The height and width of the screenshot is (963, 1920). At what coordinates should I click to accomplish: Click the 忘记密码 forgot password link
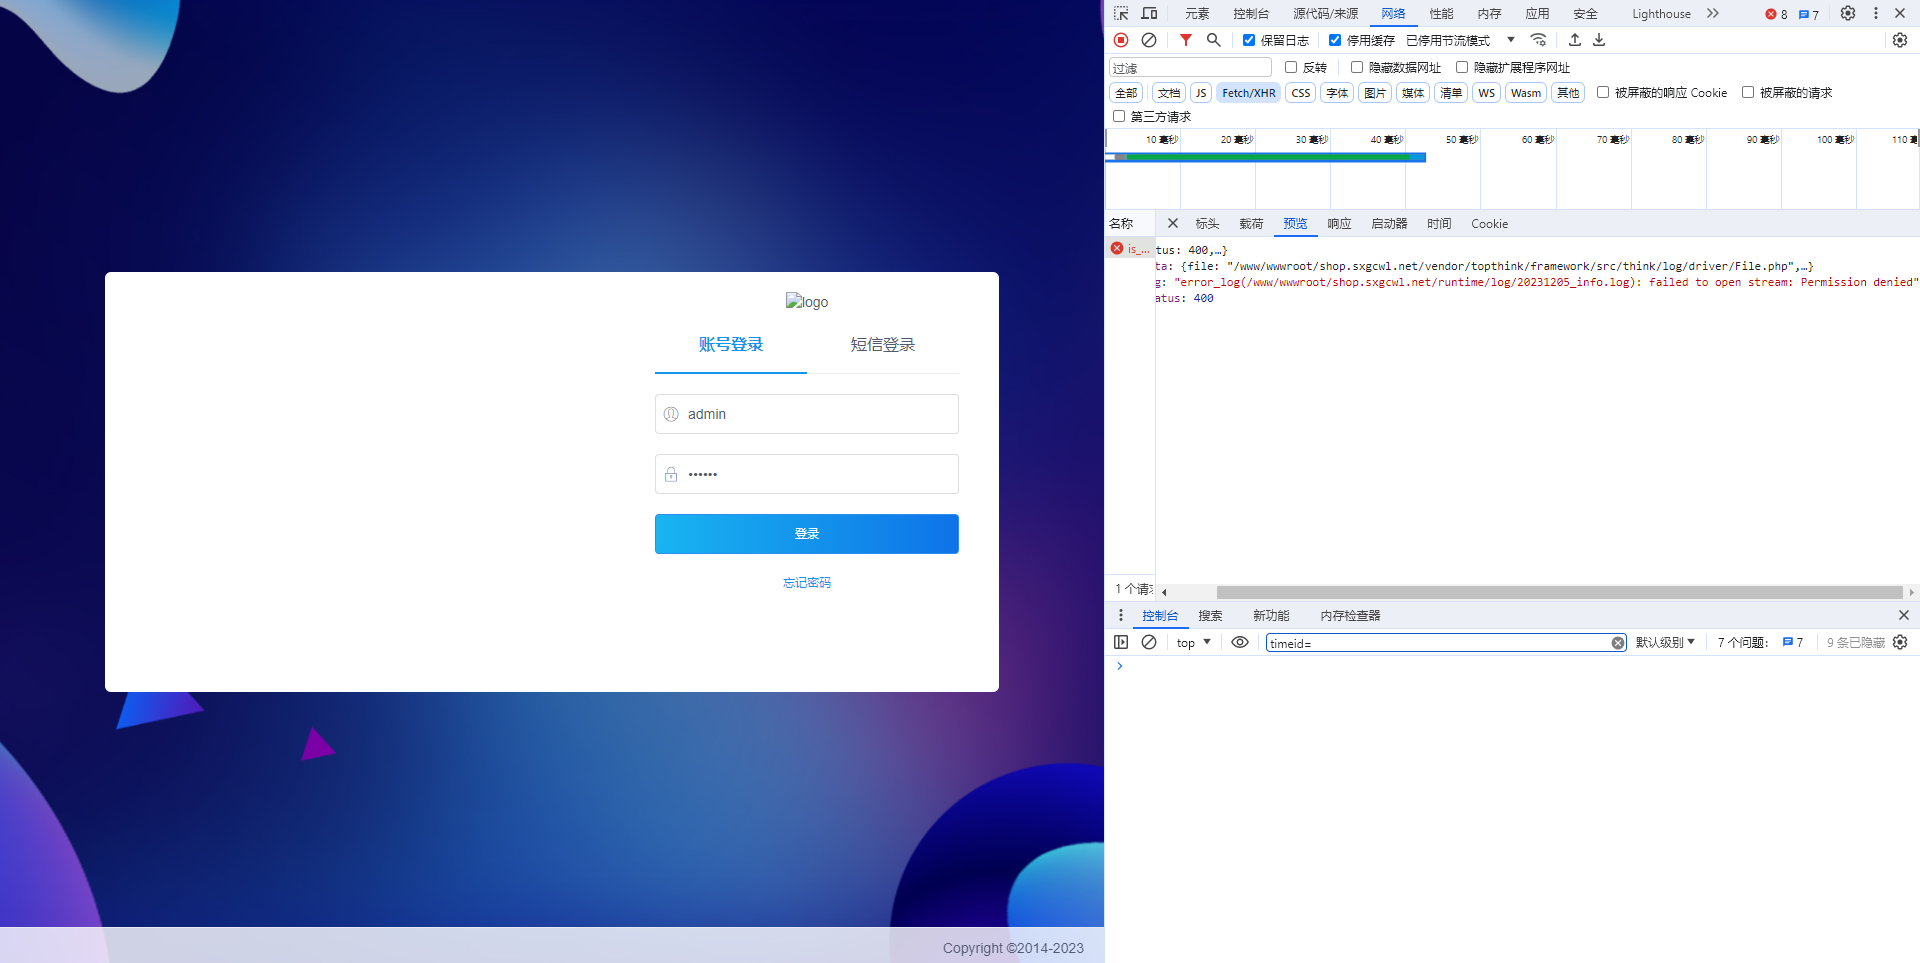click(x=807, y=583)
